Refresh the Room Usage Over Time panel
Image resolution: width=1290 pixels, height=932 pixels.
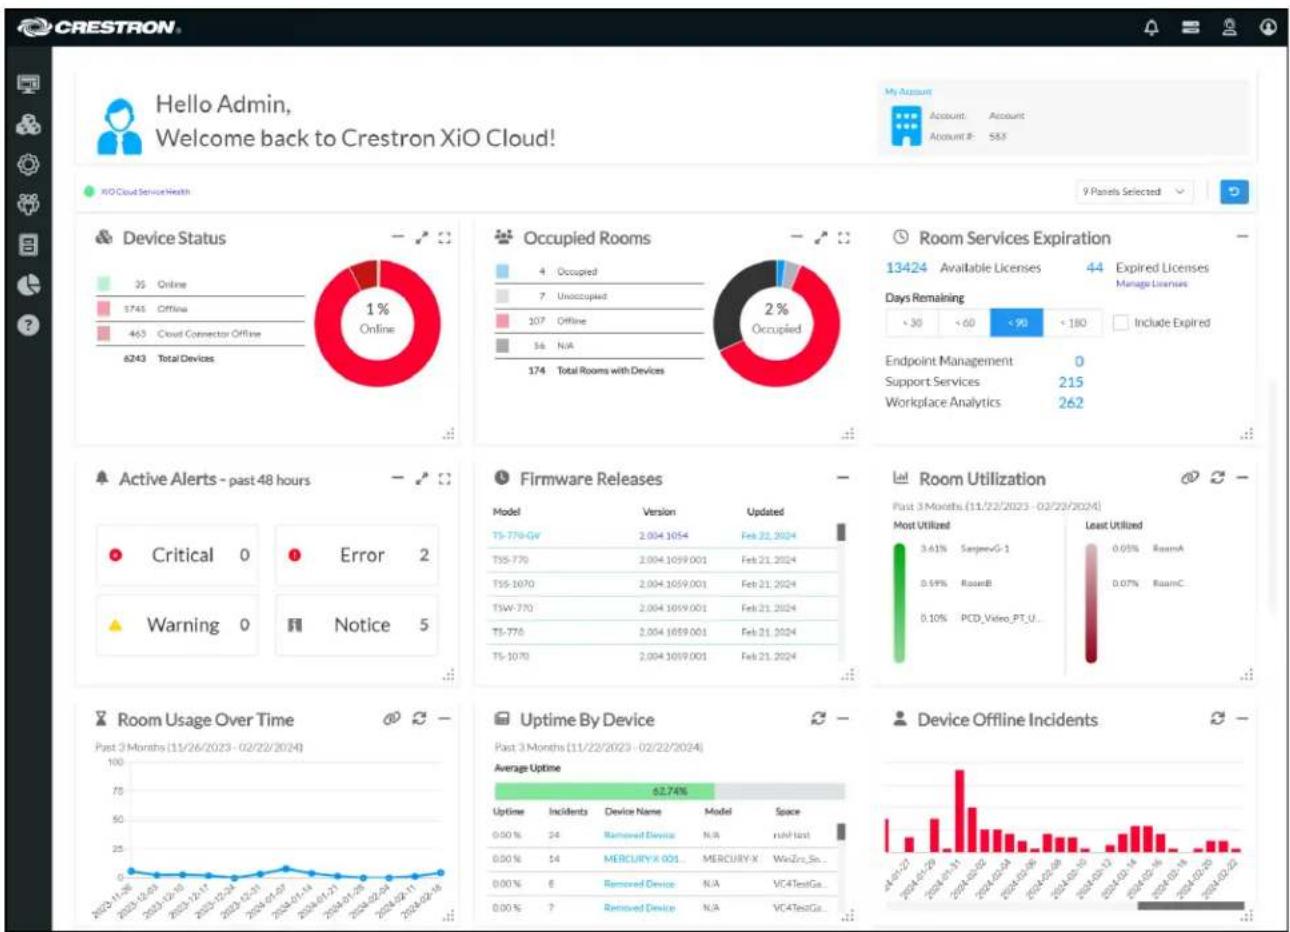coord(419,719)
